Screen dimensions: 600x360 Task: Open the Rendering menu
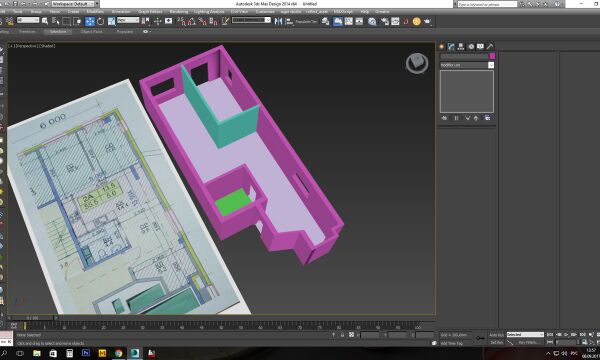tap(179, 12)
